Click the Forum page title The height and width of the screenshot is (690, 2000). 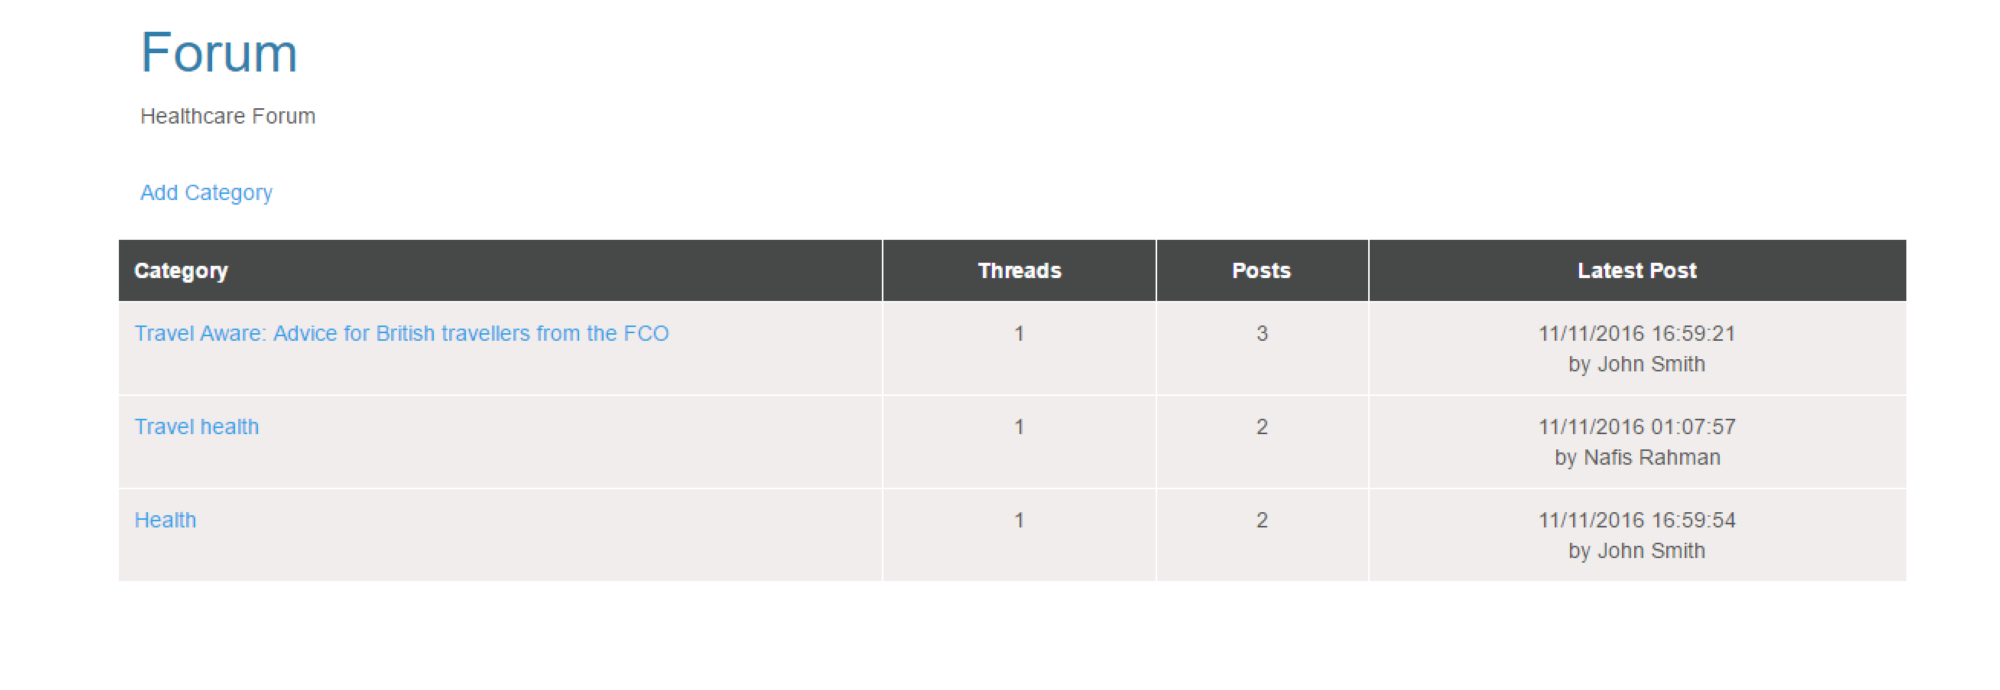coord(219,53)
